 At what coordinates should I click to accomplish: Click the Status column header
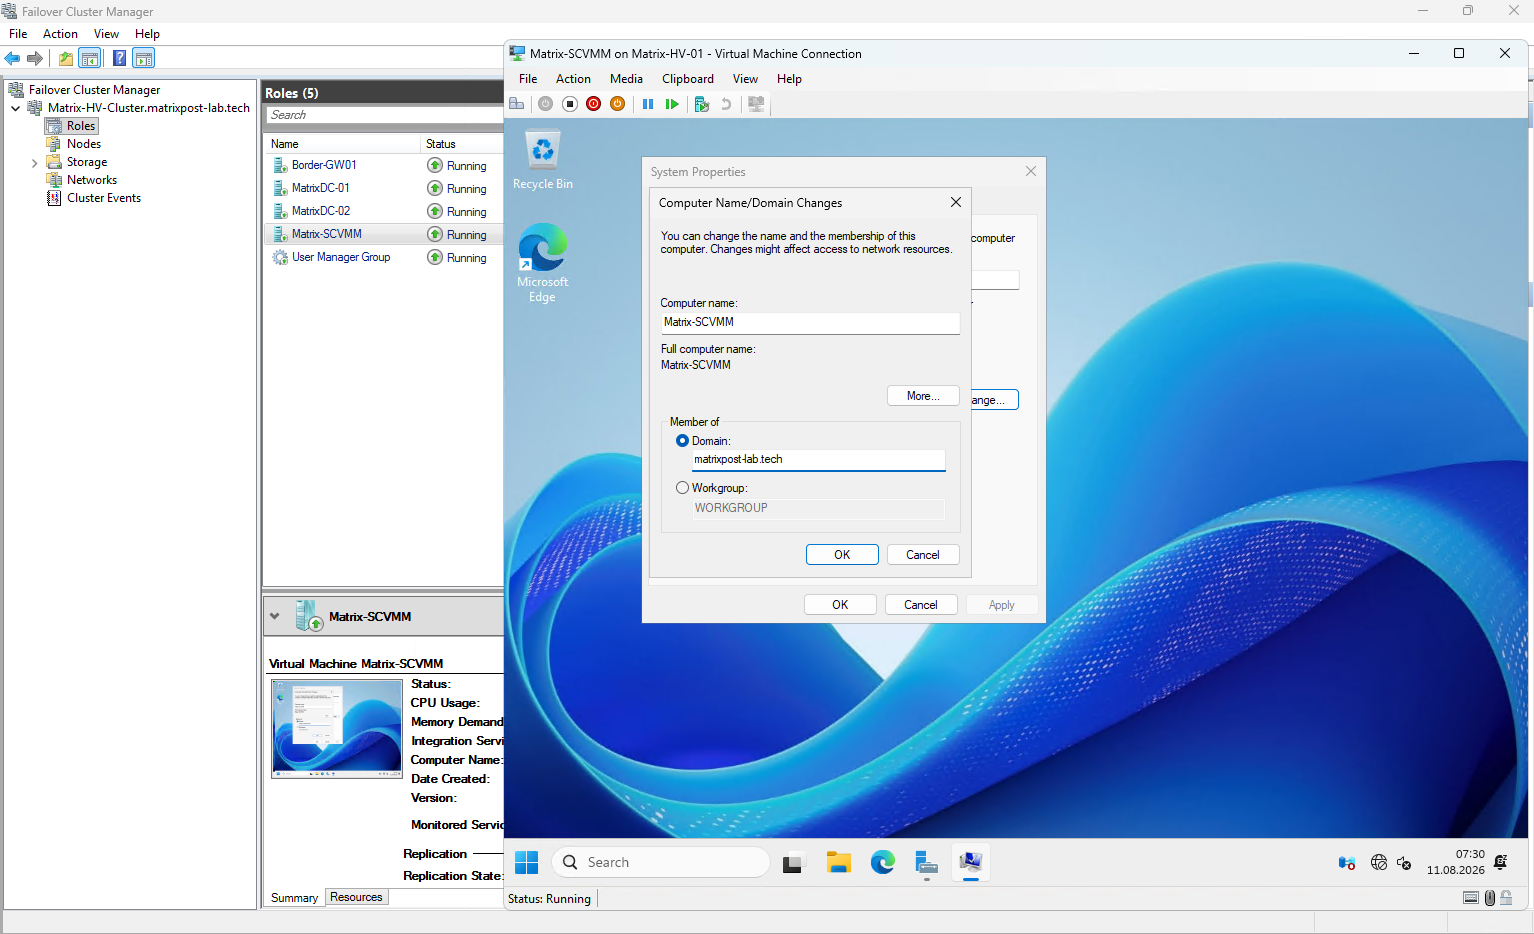(x=462, y=144)
